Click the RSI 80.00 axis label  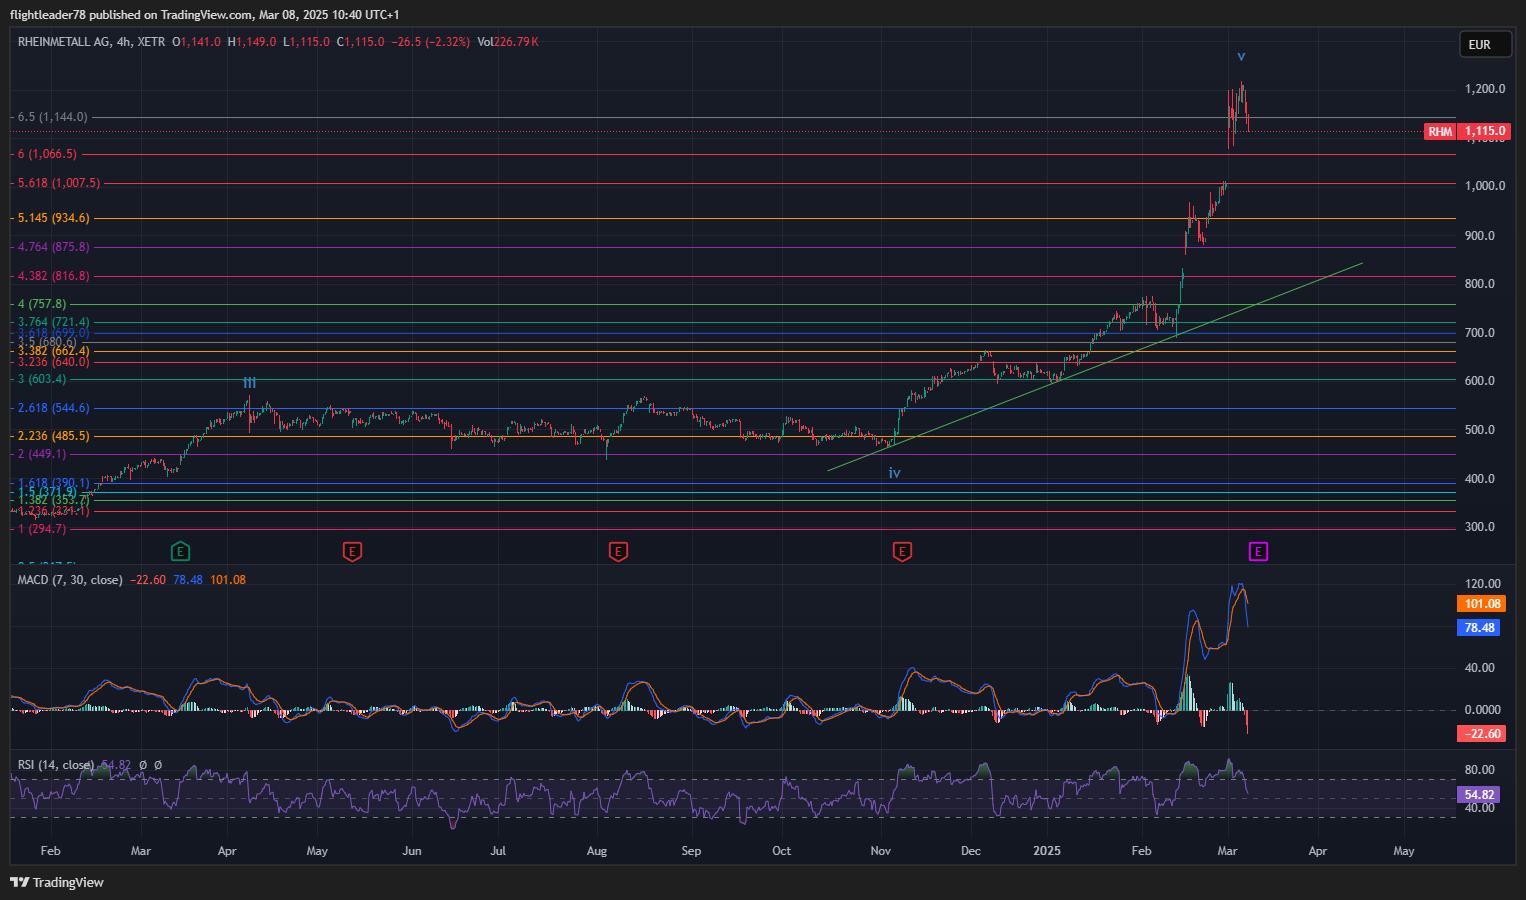[x=1480, y=770]
